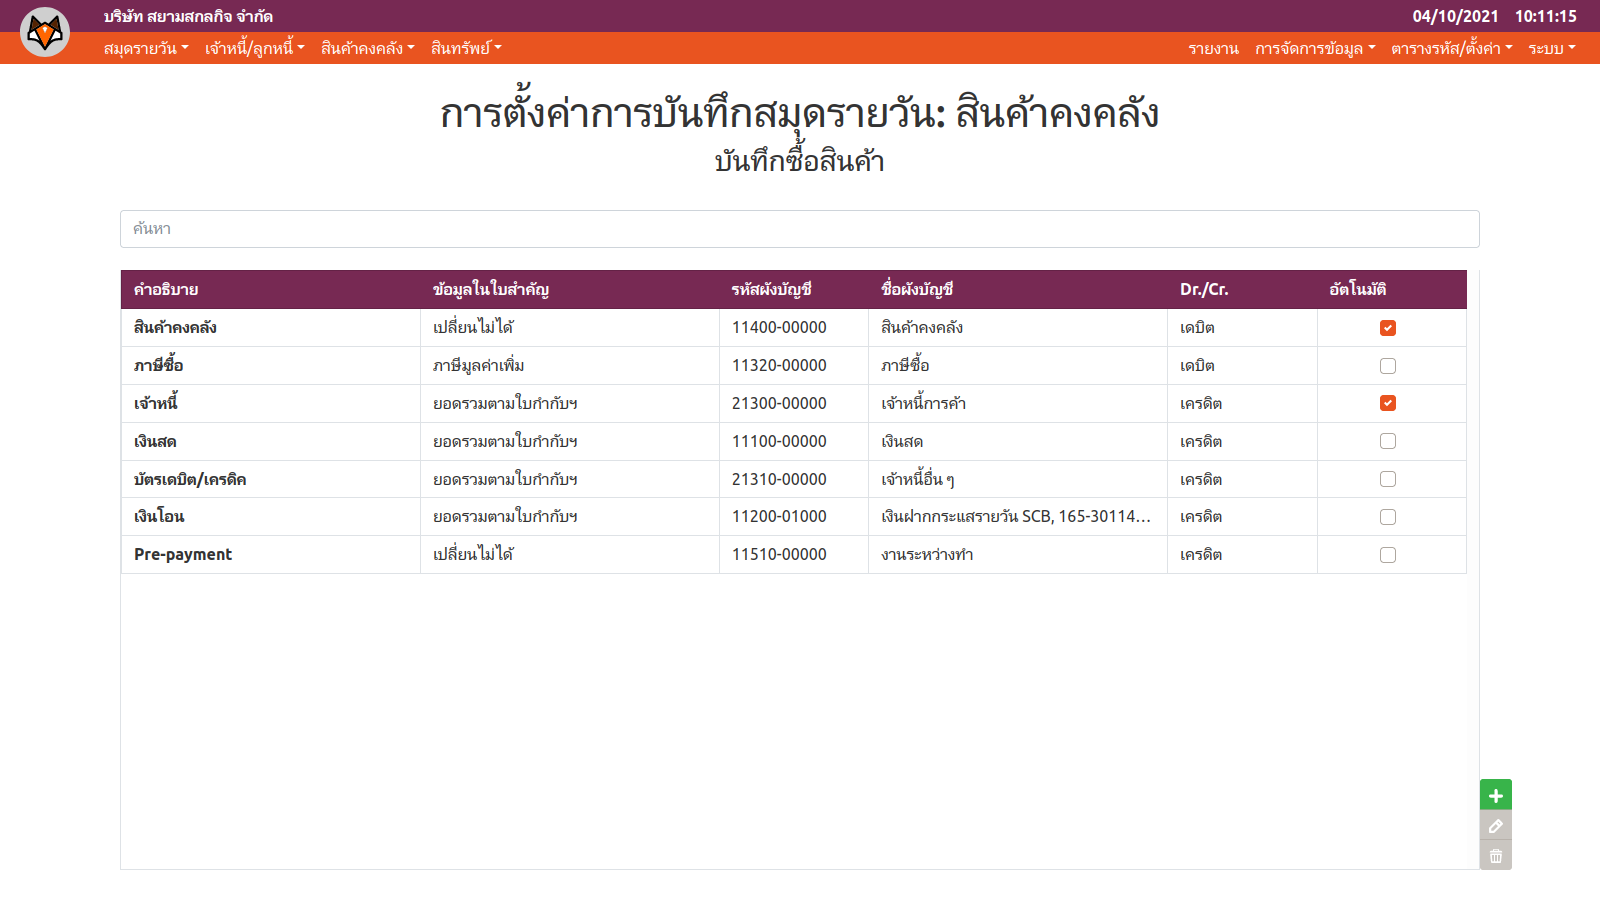Check the อัตโนมัติ box for บัตรเดบิต/เครดิต row

tap(1387, 479)
